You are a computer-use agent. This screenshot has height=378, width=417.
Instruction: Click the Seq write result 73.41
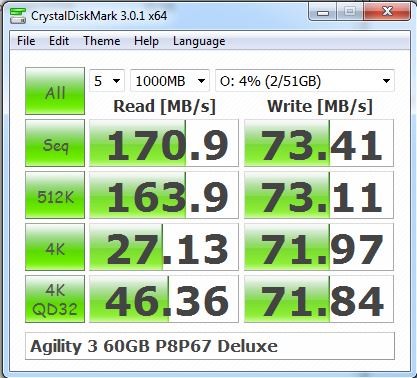(x=319, y=143)
